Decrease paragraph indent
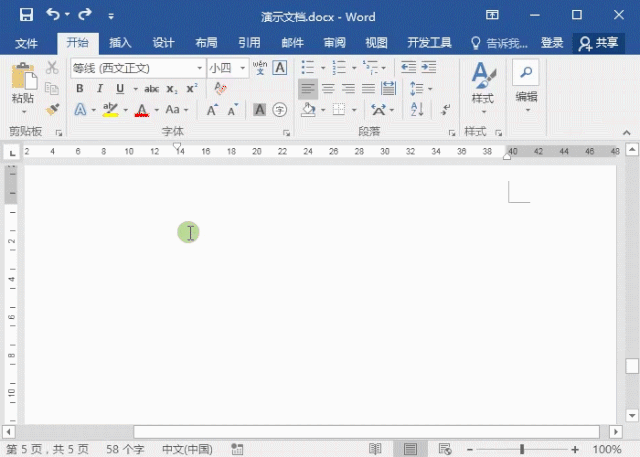The image size is (640, 457). [x=408, y=67]
